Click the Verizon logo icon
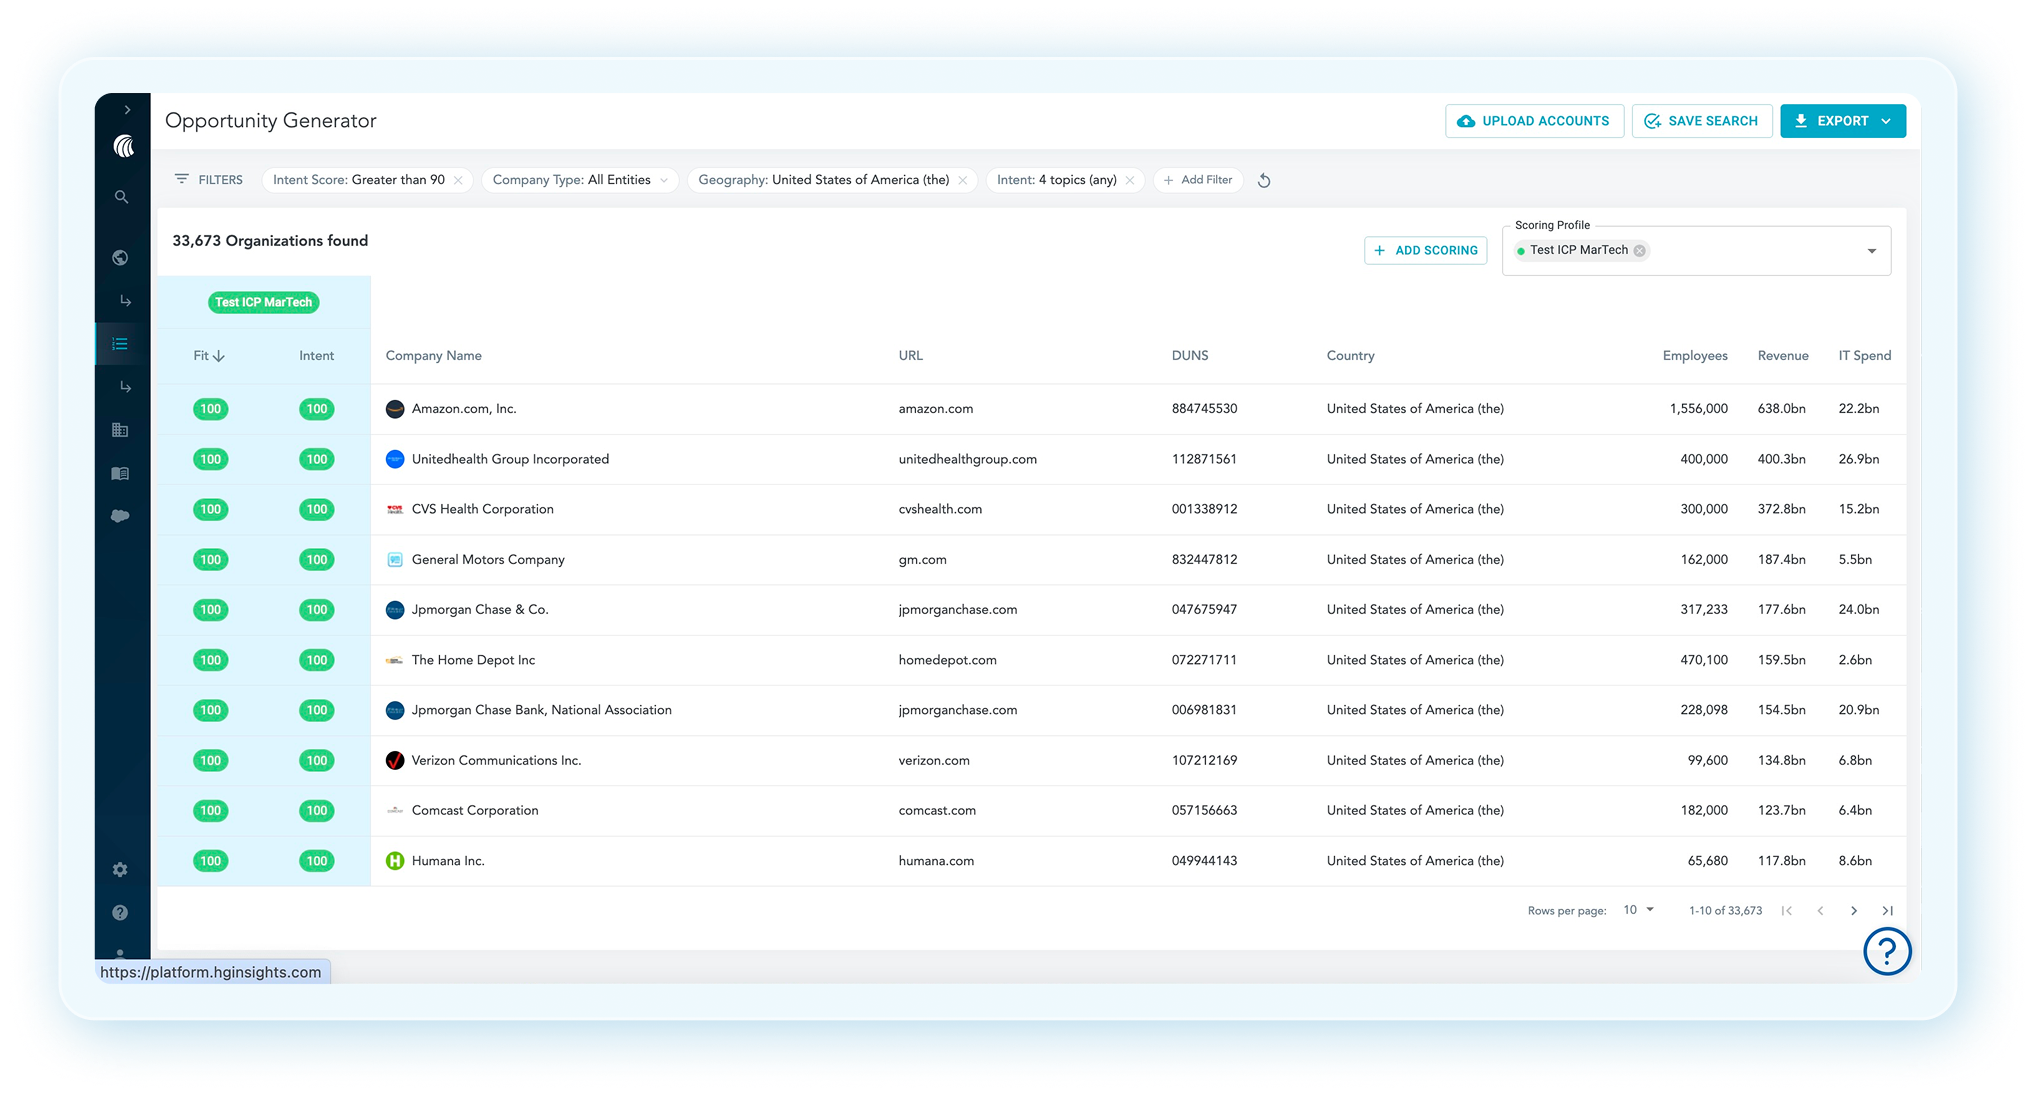The height and width of the screenshot is (1094, 2030). pyautogui.click(x=395, y=761)
